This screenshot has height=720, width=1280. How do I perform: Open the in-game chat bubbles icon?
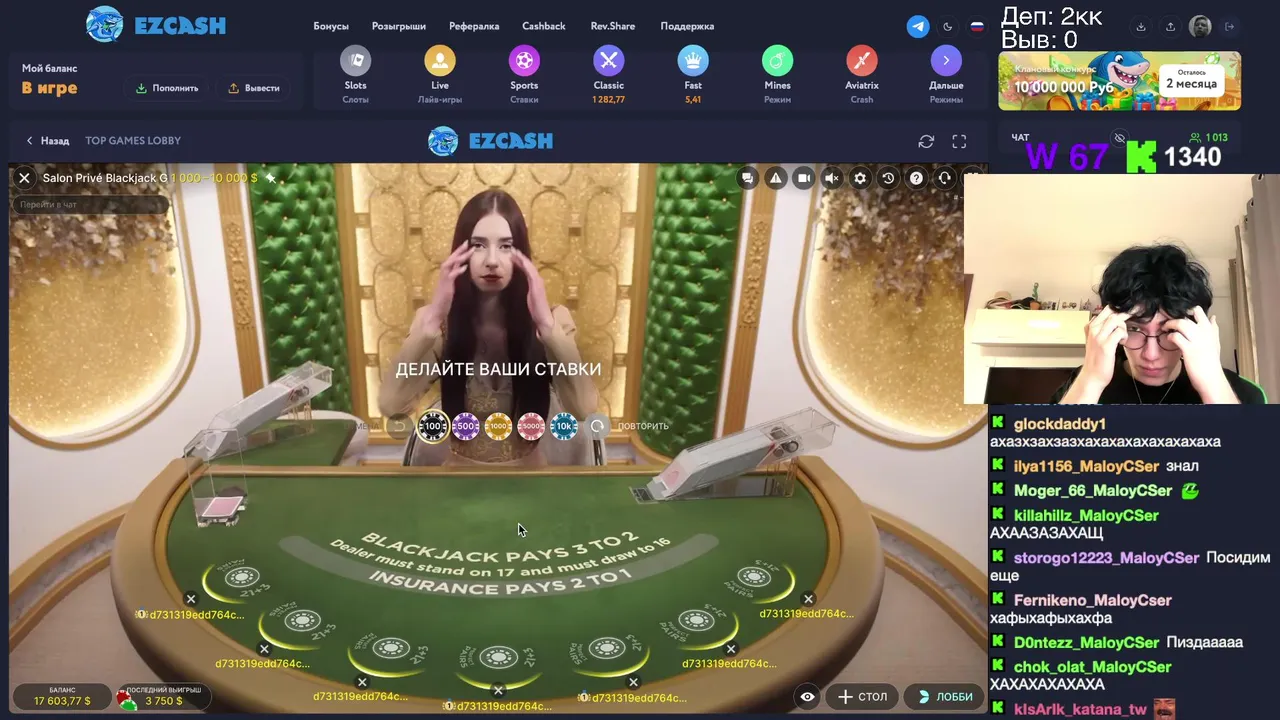click(x=747, y=178)
